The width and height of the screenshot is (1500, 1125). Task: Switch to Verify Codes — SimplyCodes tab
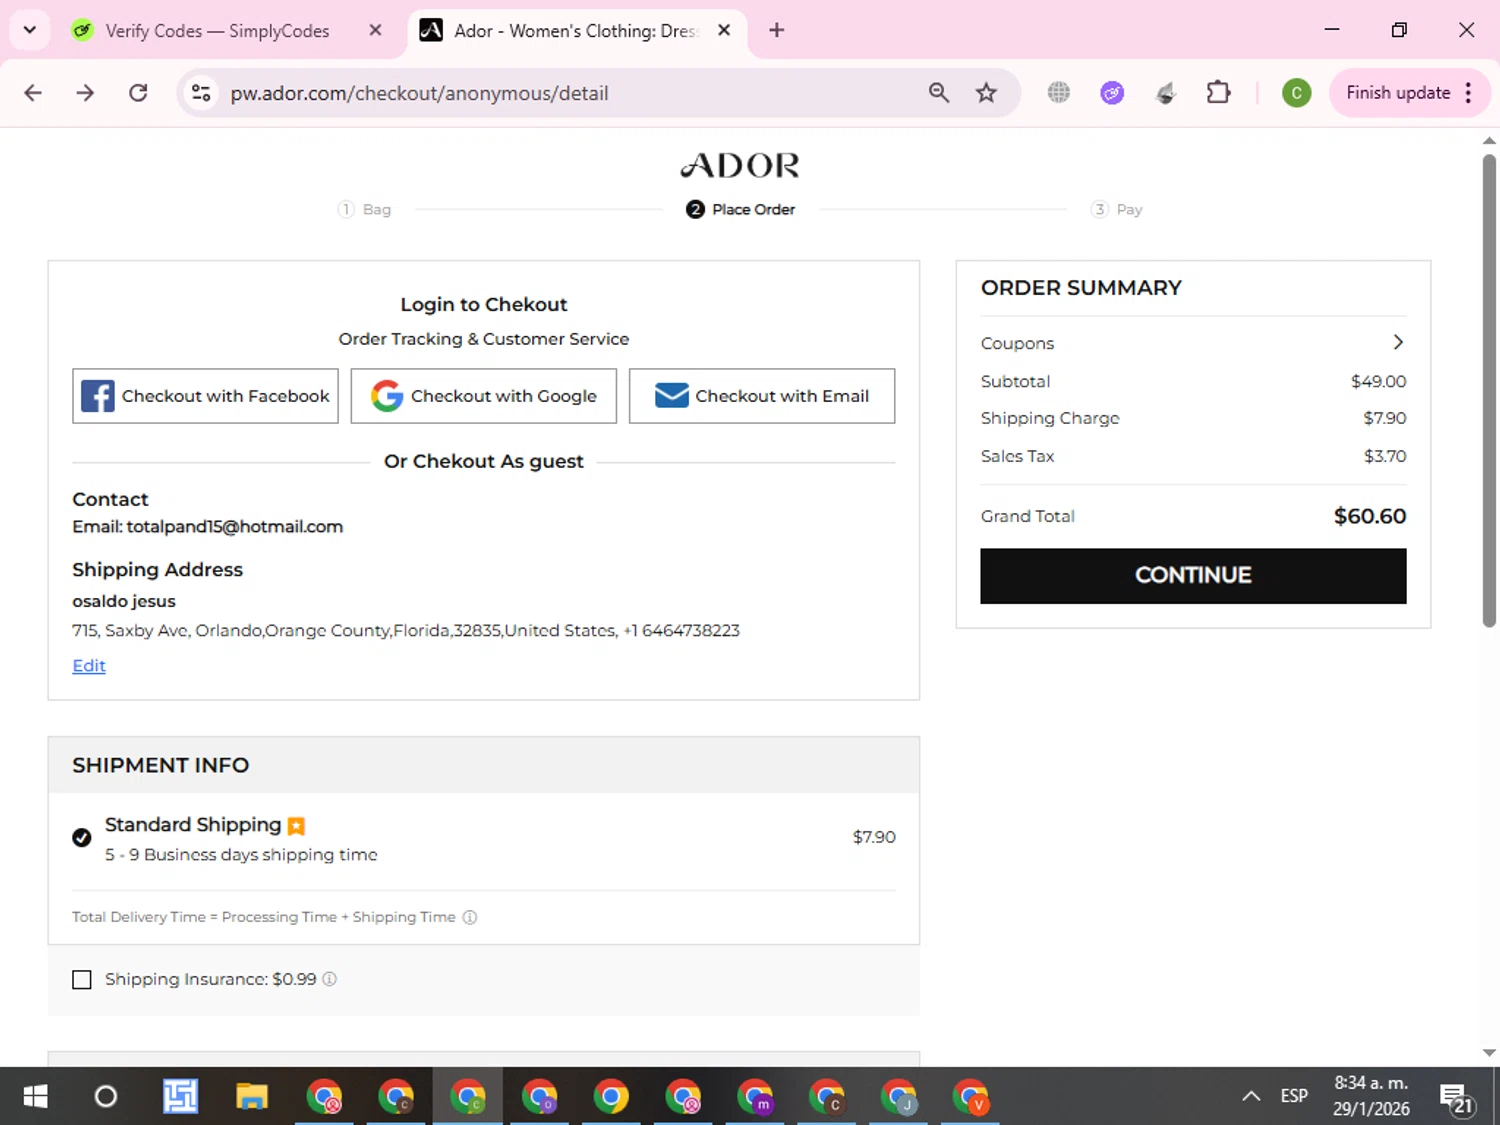pyautogui.click(x=217, y=30)
